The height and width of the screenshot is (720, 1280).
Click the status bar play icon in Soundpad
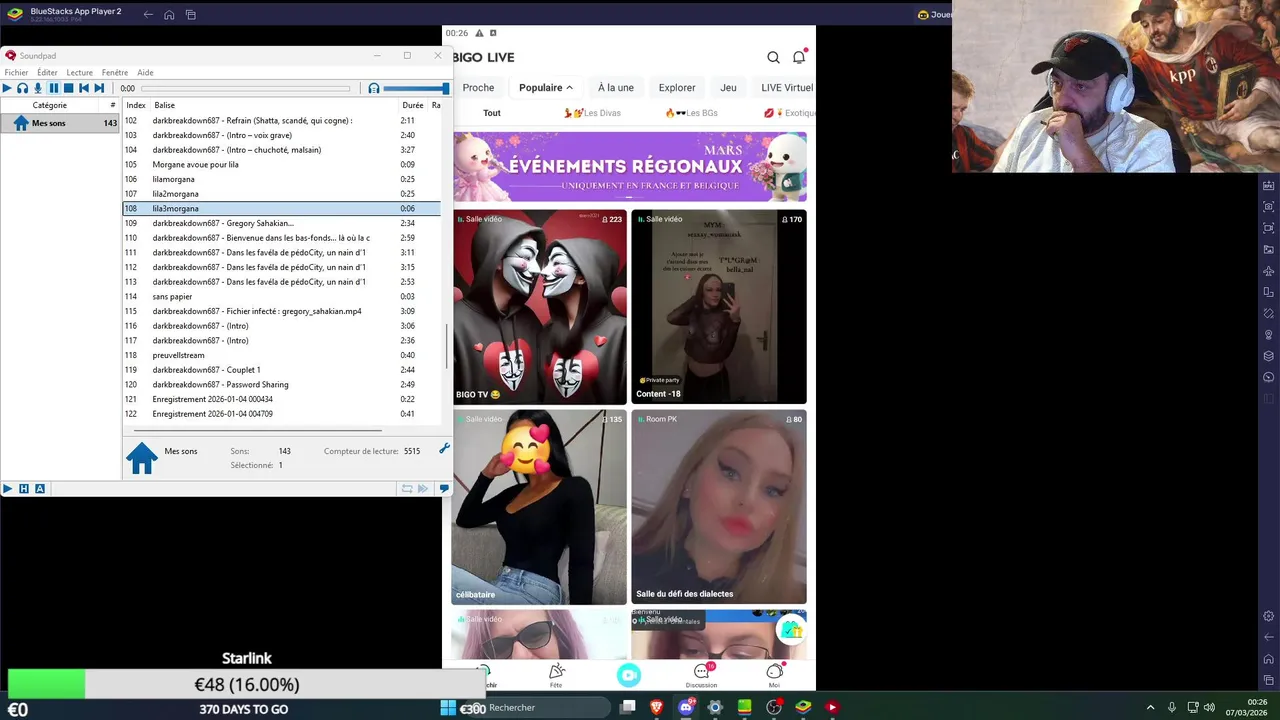point(8,489)
